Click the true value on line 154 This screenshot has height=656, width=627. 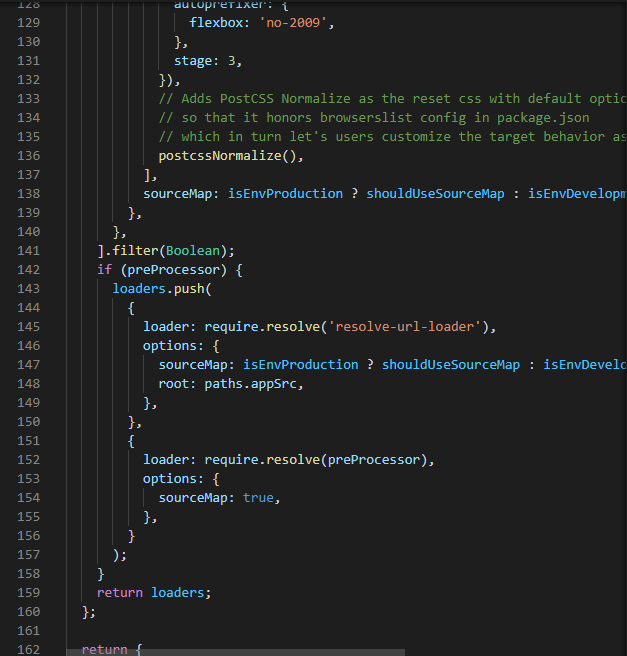tap(258, 498)
